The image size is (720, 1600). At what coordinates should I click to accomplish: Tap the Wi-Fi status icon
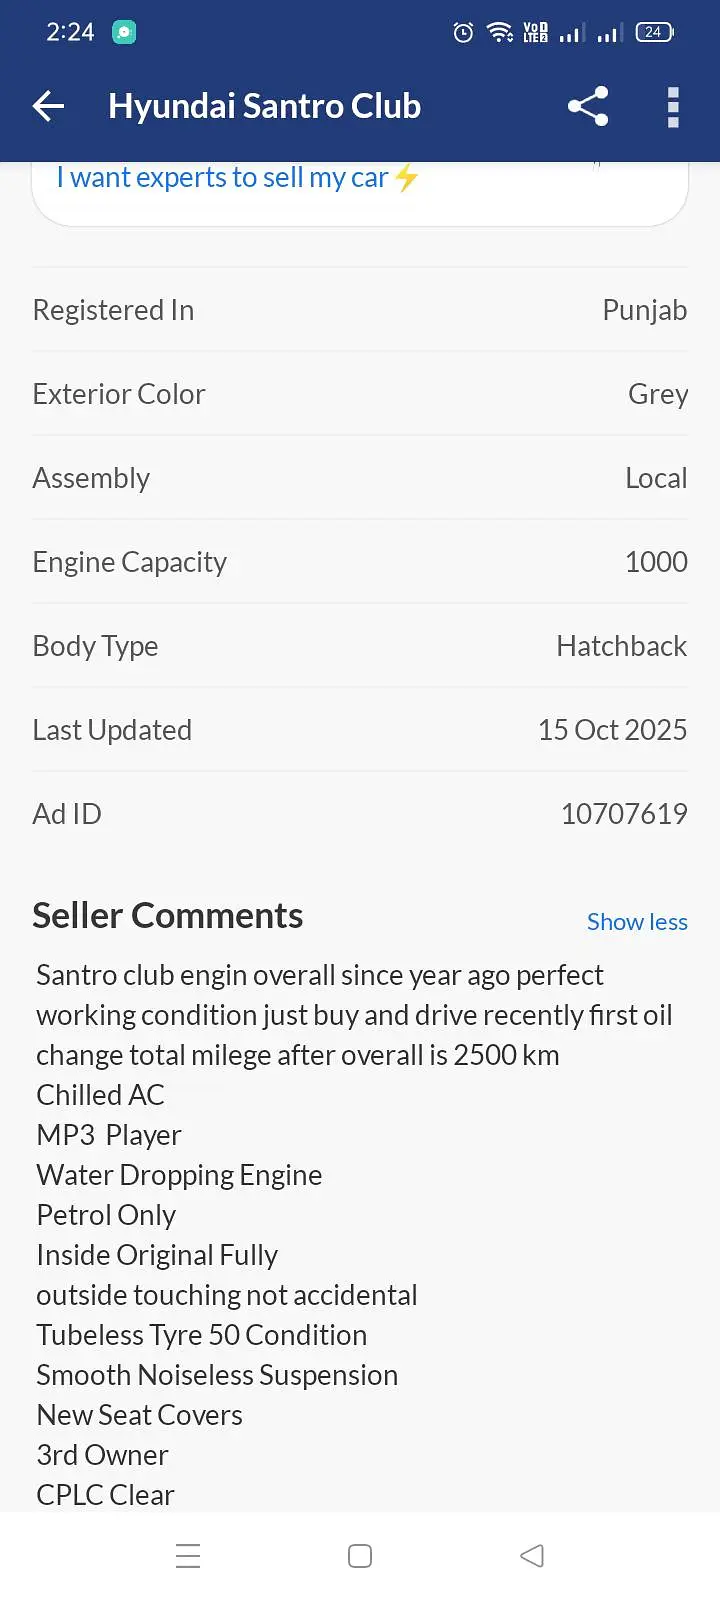click(x=499, y=33)
